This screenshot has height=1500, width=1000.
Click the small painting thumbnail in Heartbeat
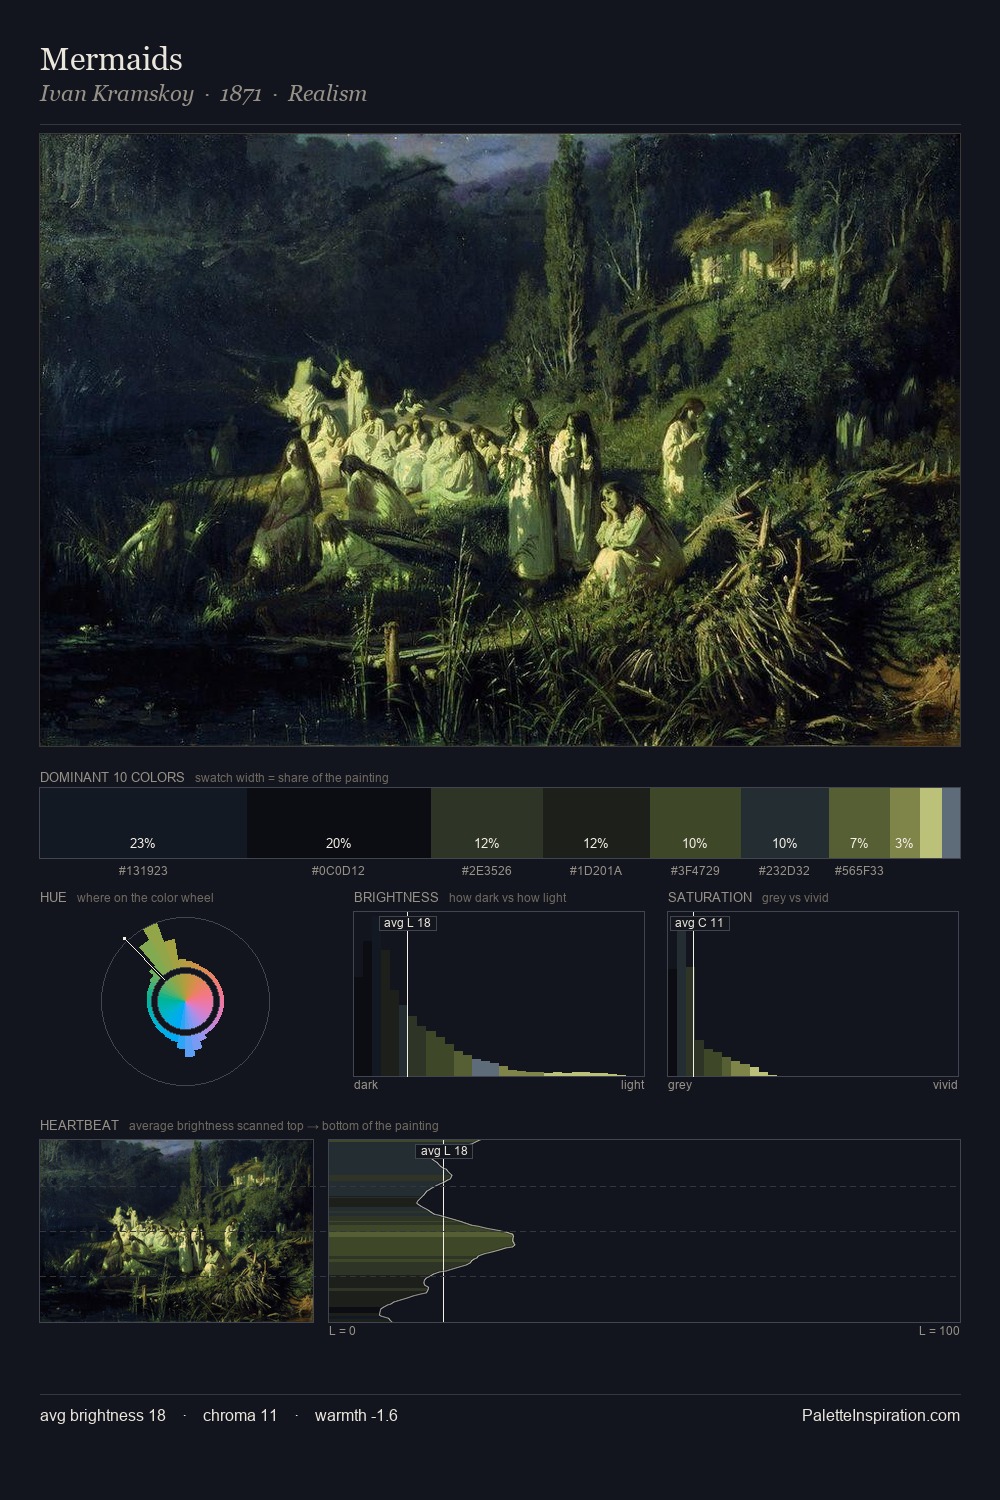tap(176, 1231)
